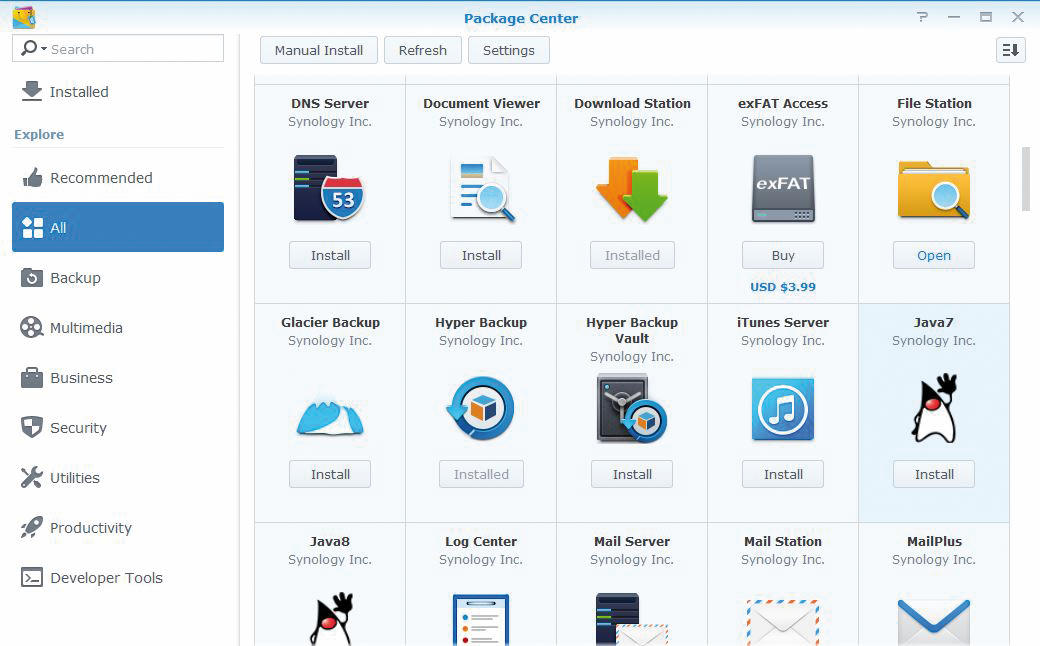1040x646 pixels.
Task: Open File Station via Open button
Action: pyautogui.click(x=934, y=255)
